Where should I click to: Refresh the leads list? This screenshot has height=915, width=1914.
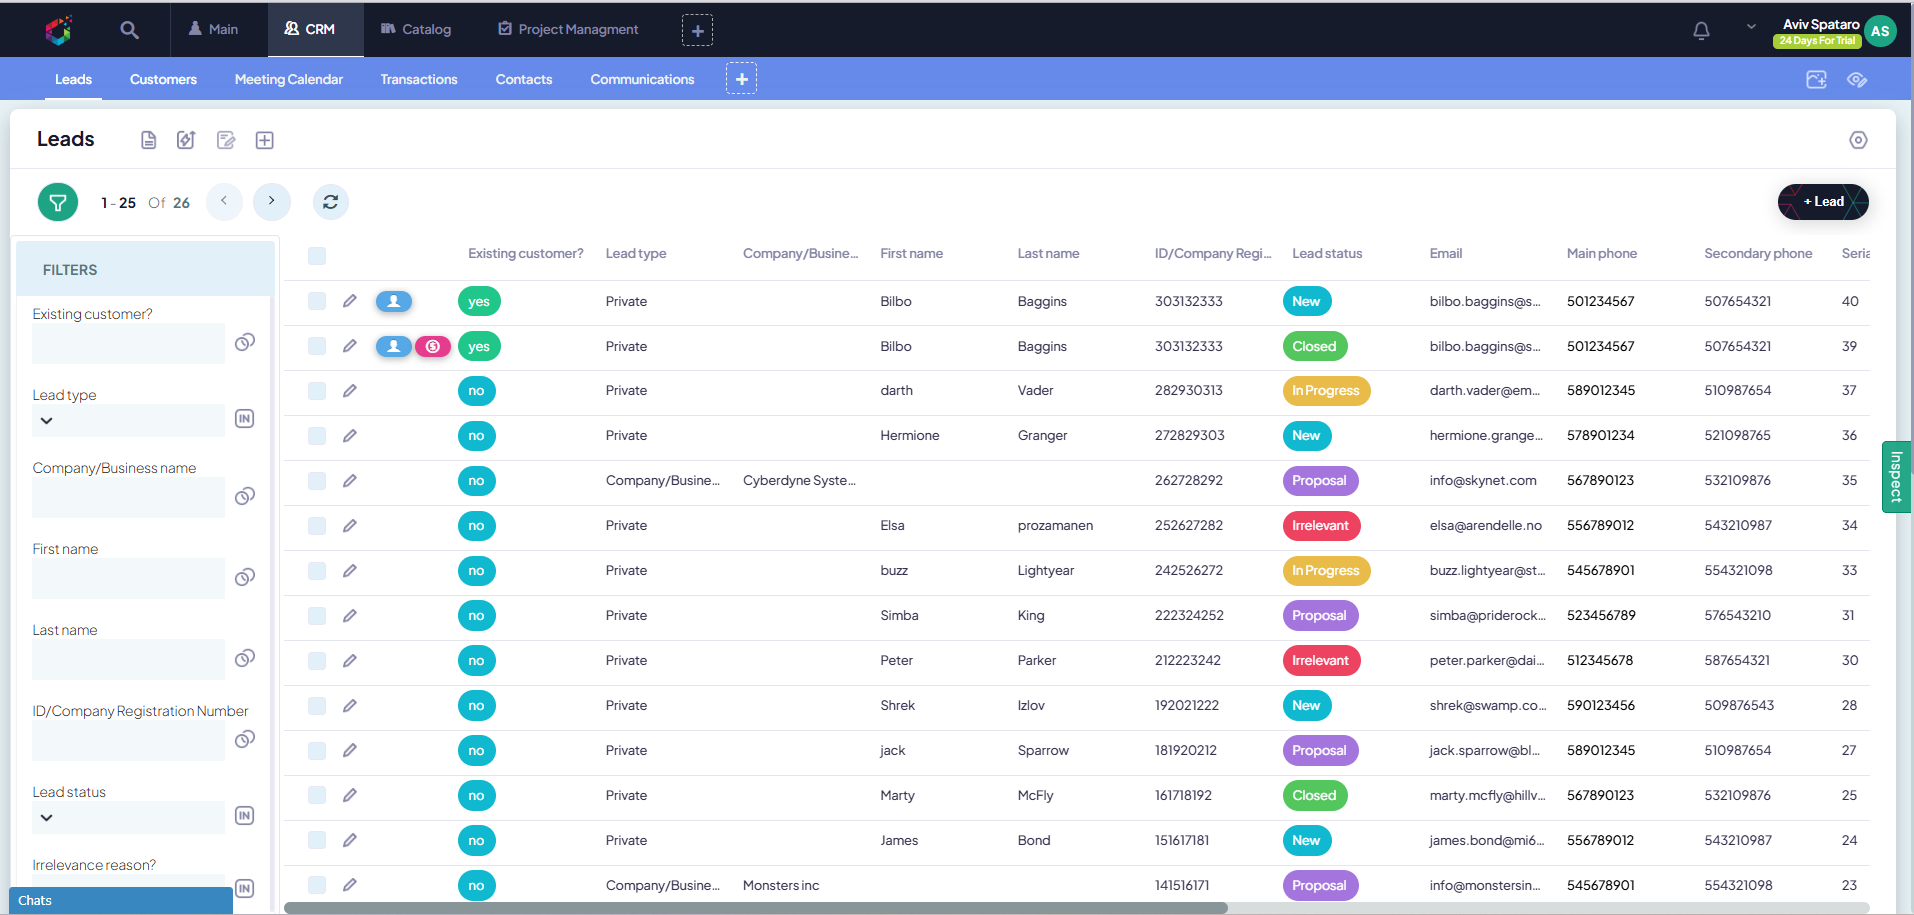[331, 202]
